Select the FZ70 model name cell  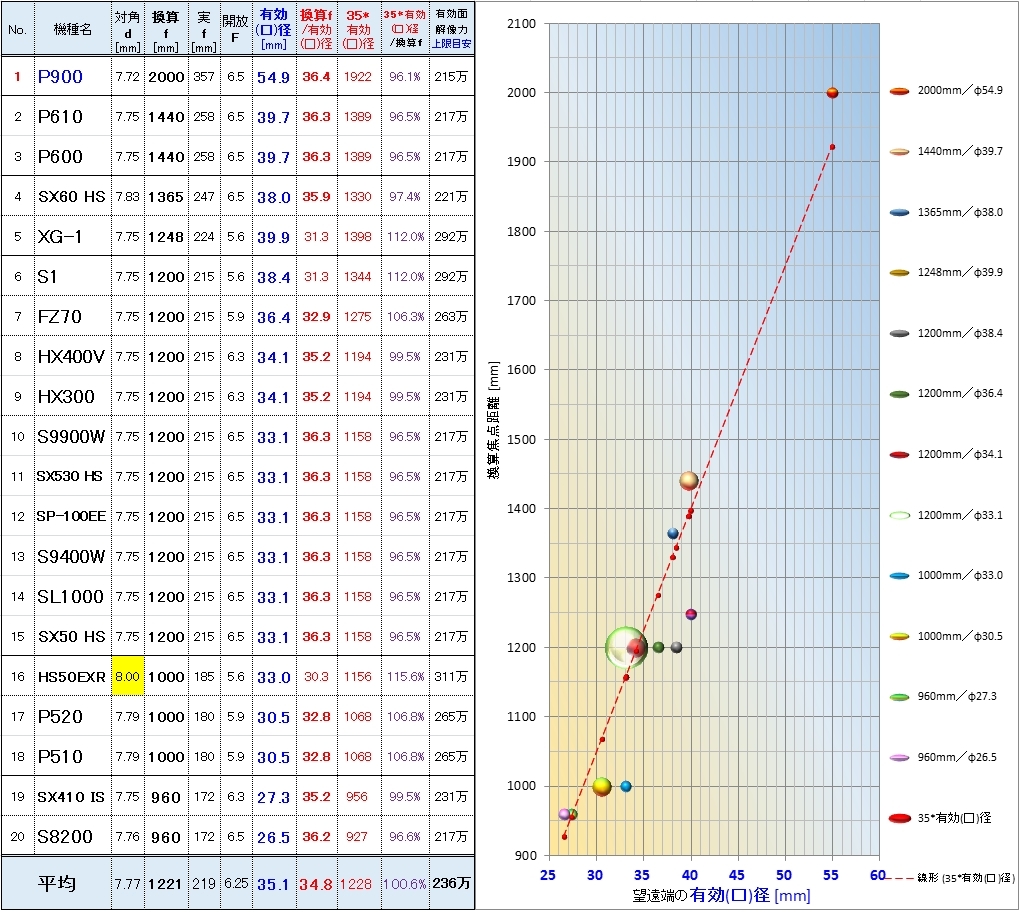pos(72,316)
